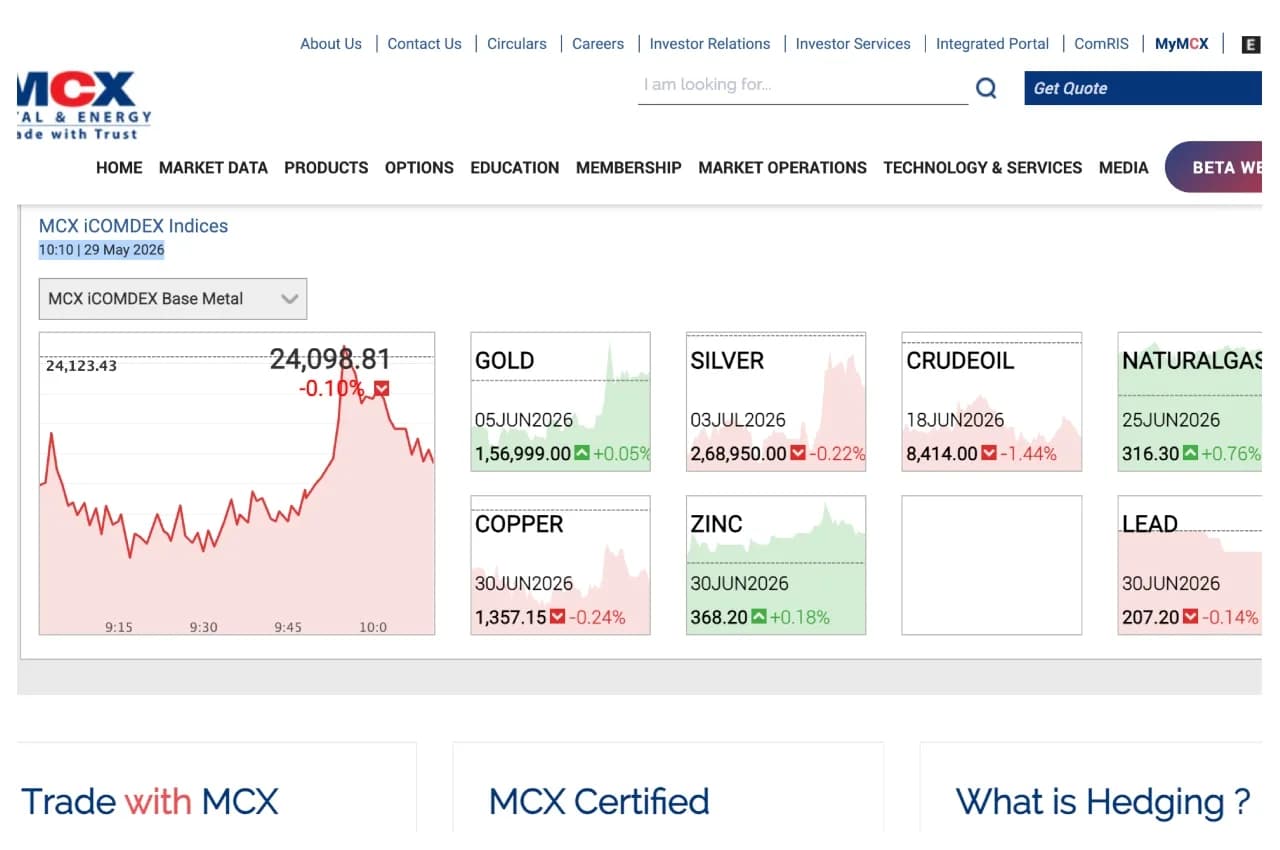The width and height of the screenshot is (1280, 850).
Task: Click the red down arrow beside LEAD price
Action: (1190, 617)
